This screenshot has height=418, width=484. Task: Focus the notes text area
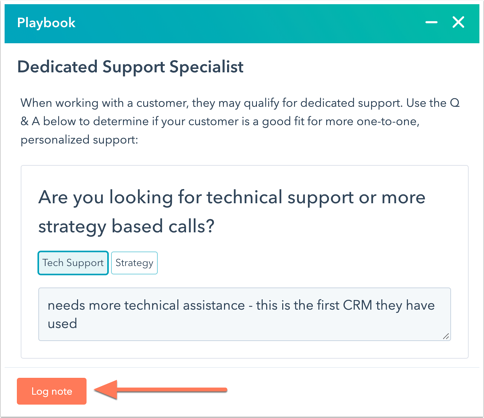tap(244, 314)
